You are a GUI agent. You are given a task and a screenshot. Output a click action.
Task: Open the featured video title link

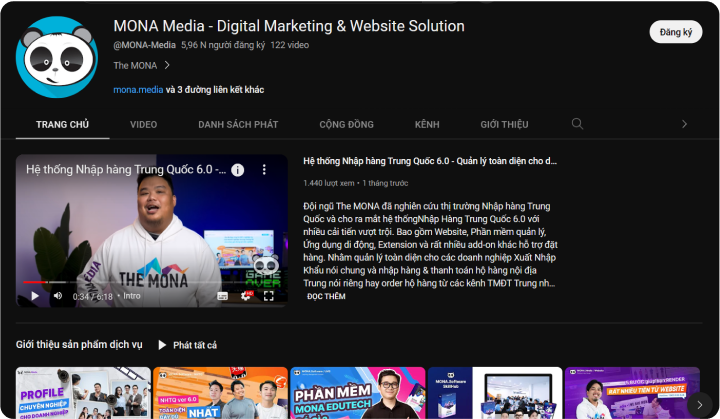pos(430,161)
